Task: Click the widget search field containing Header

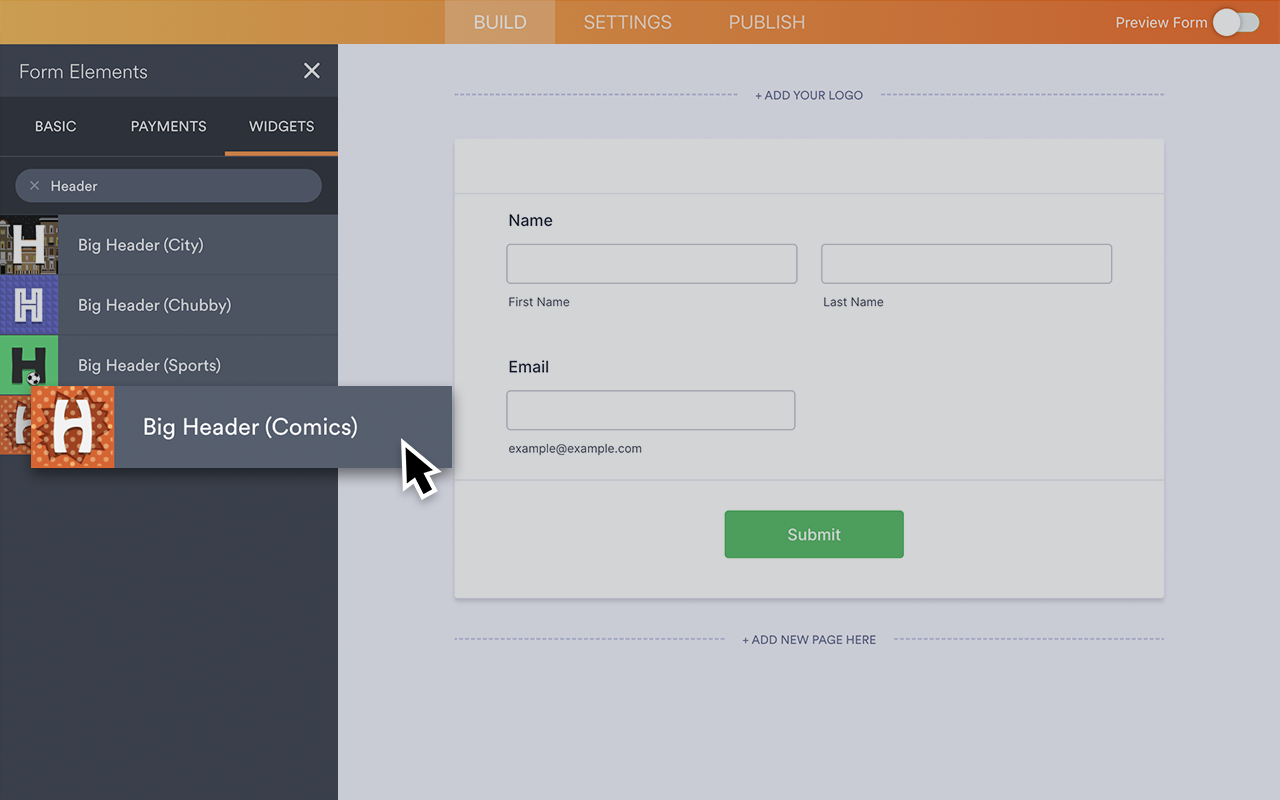Action: pyautogui.click(x=180, y=186)
